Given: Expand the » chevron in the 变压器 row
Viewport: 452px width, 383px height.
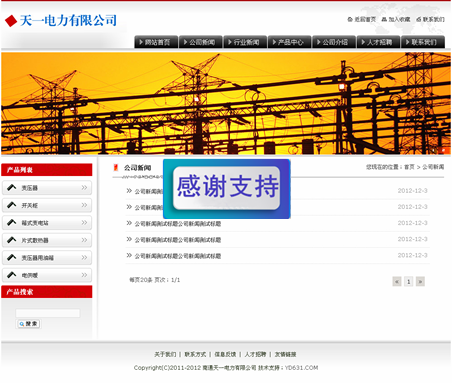Looking at the screenshot, I should (84, 188).
